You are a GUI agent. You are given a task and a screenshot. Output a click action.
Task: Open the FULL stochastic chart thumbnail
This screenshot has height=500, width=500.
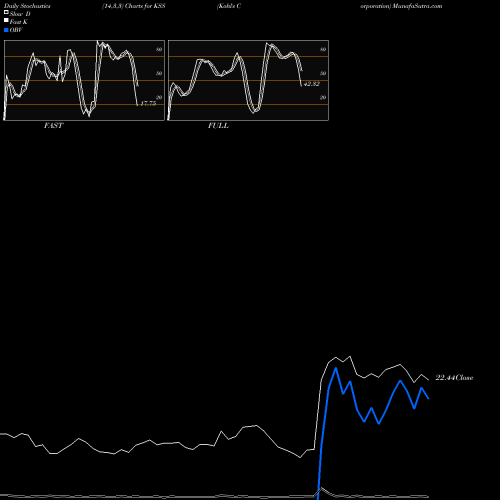248,80
